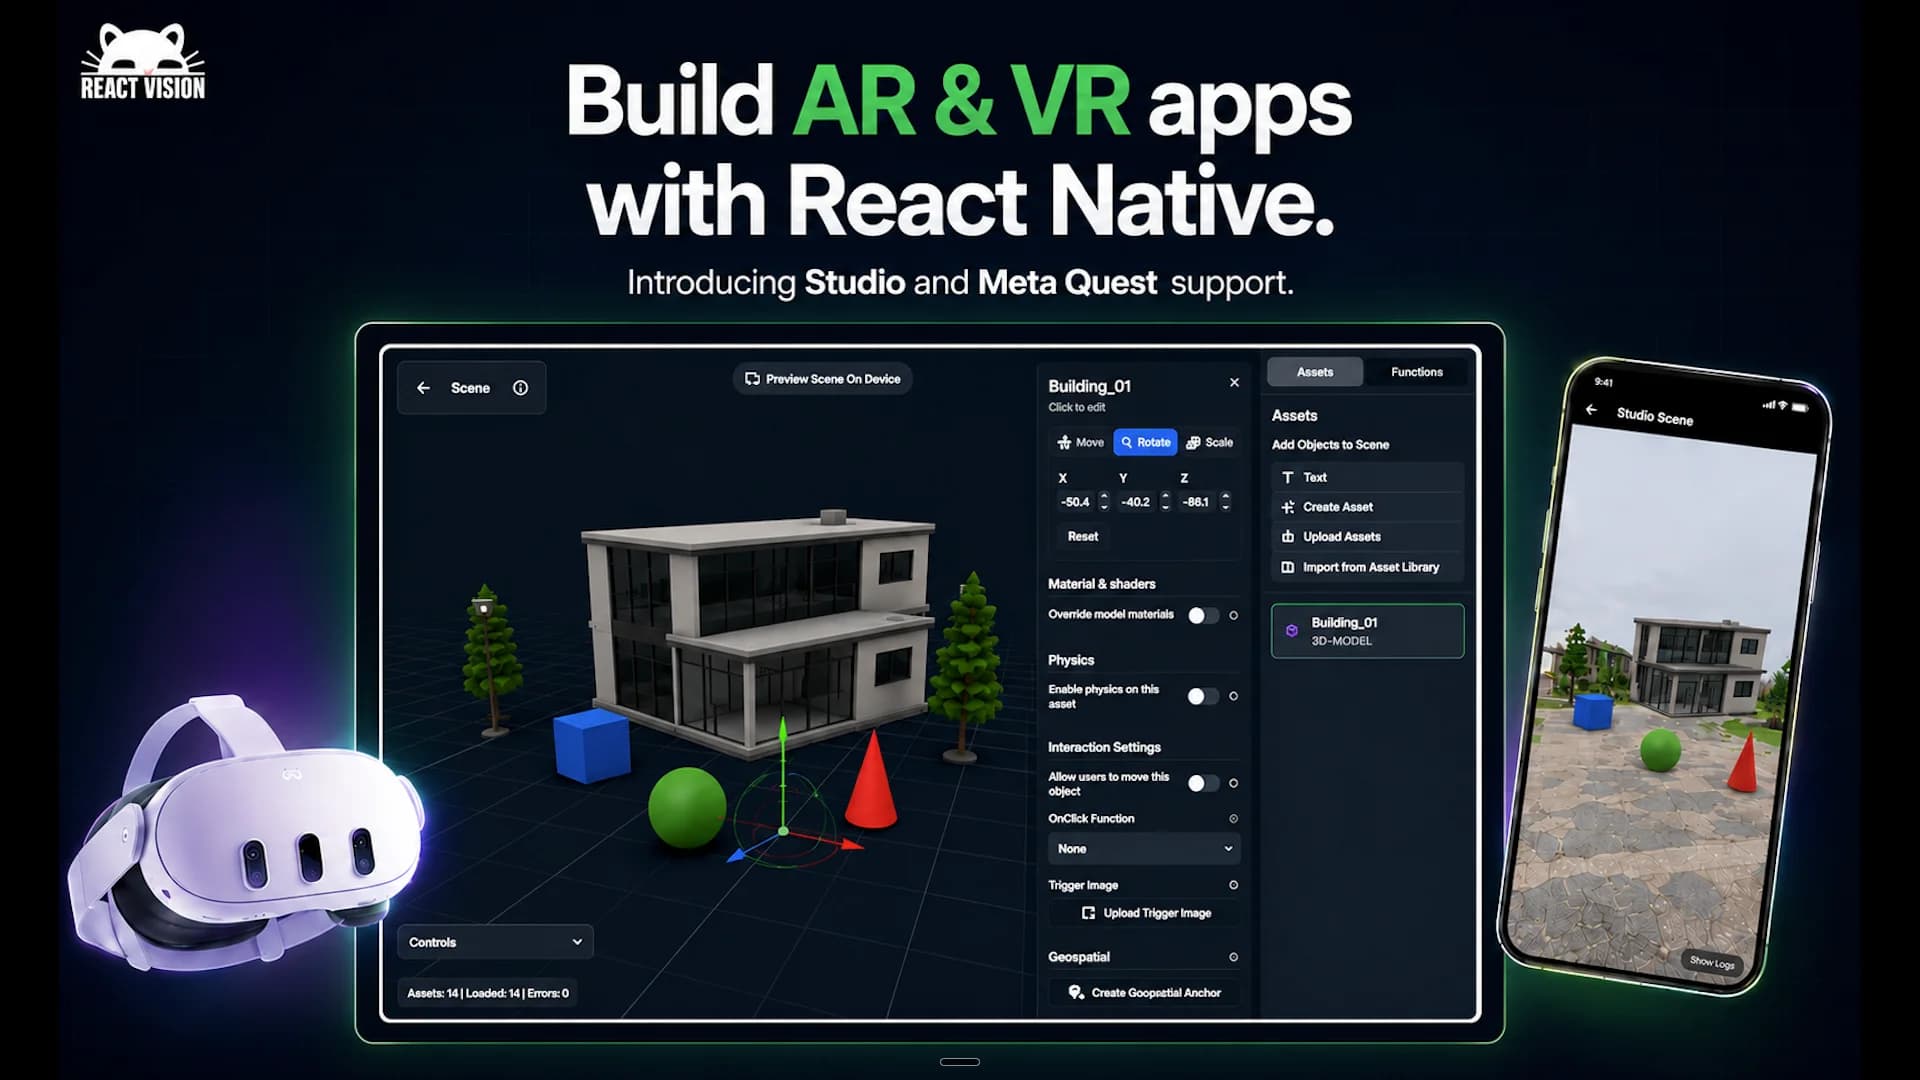This screenshot has width=1920, height=1080.
Task: Switch to the Assets tab
Action: coord(1315,372)
